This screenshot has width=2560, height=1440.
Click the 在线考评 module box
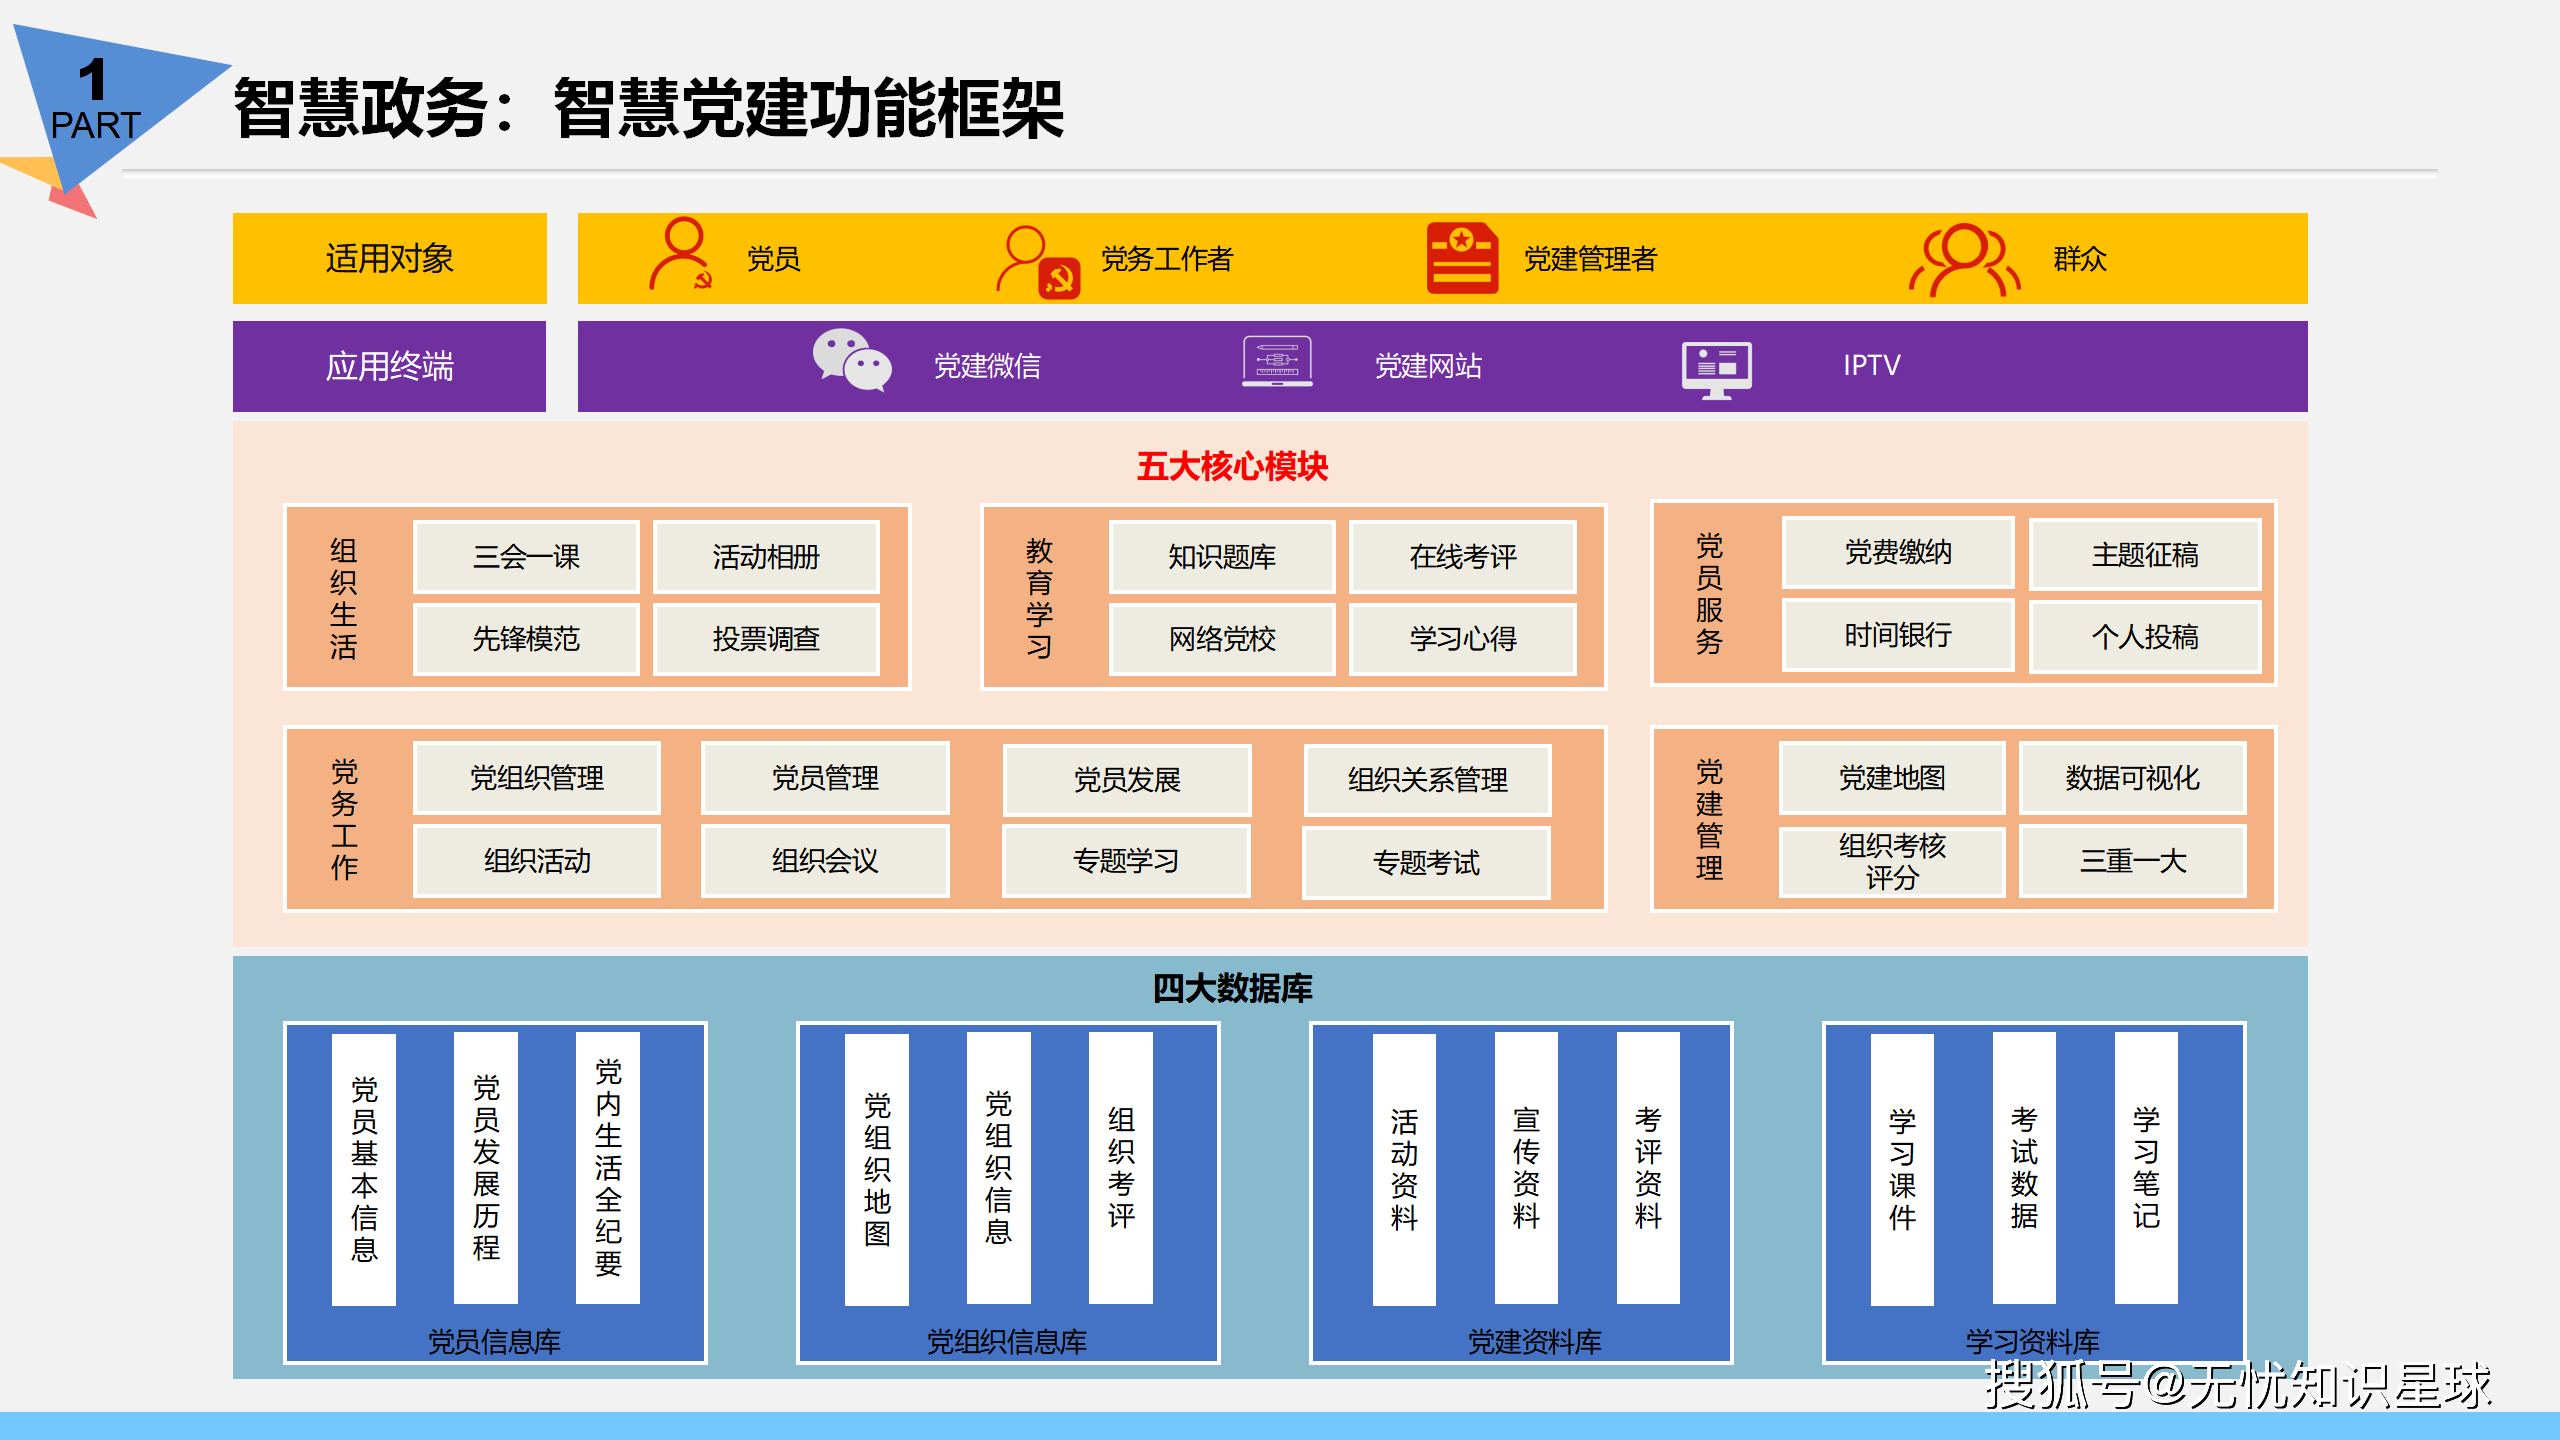[x=1462, y=557]
